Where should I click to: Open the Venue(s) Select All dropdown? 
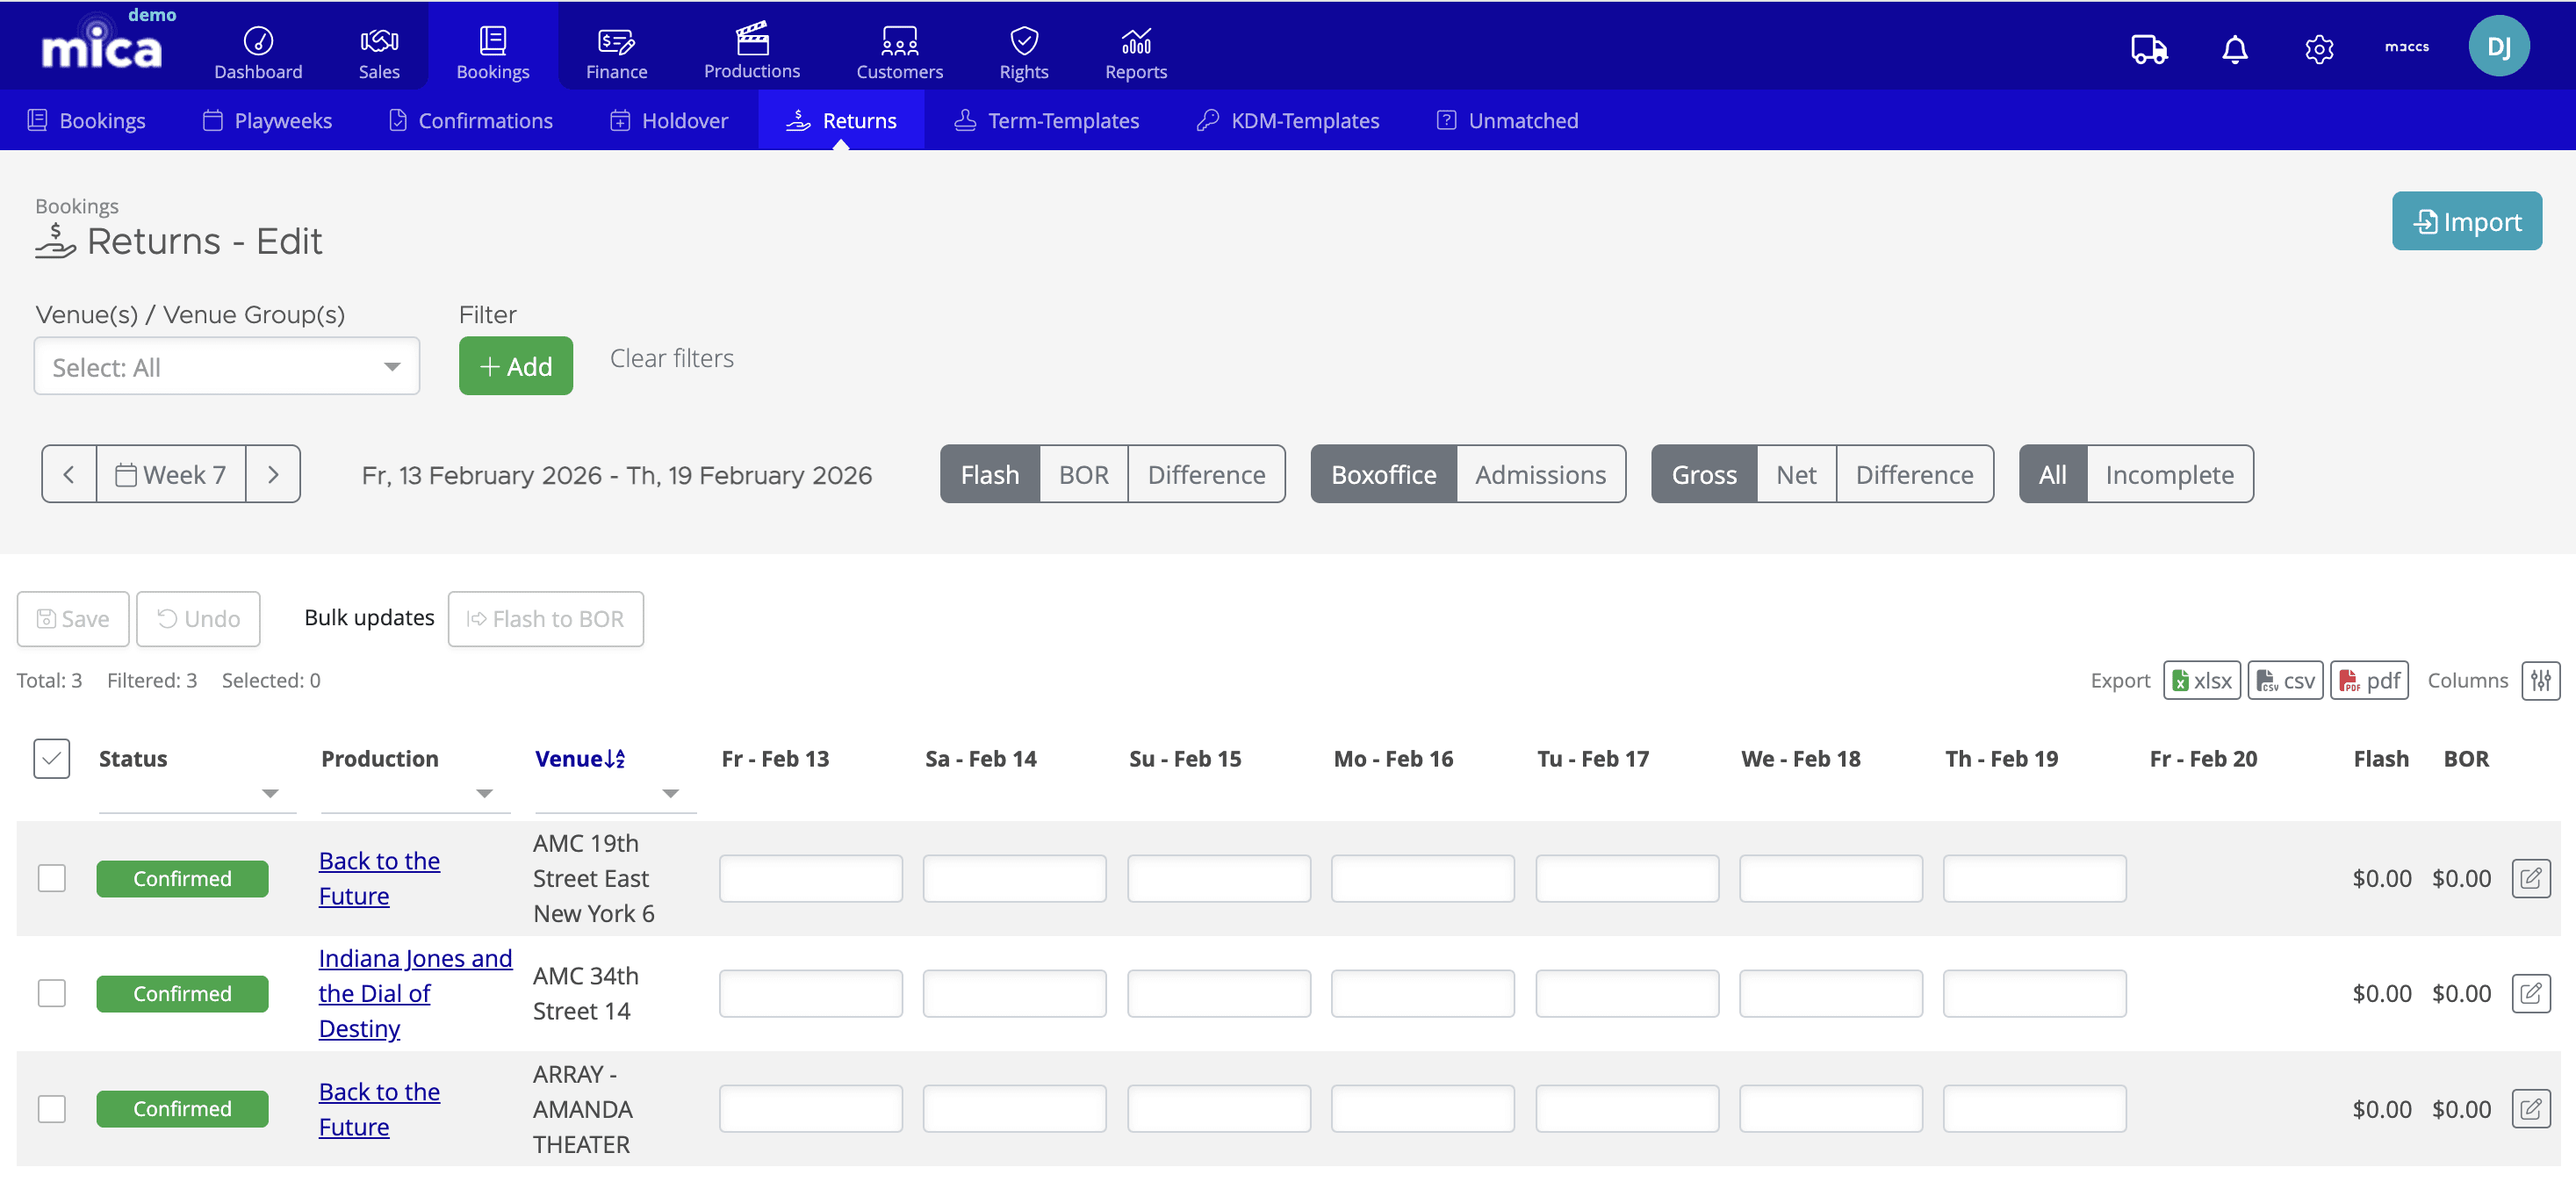coord(226,366)
